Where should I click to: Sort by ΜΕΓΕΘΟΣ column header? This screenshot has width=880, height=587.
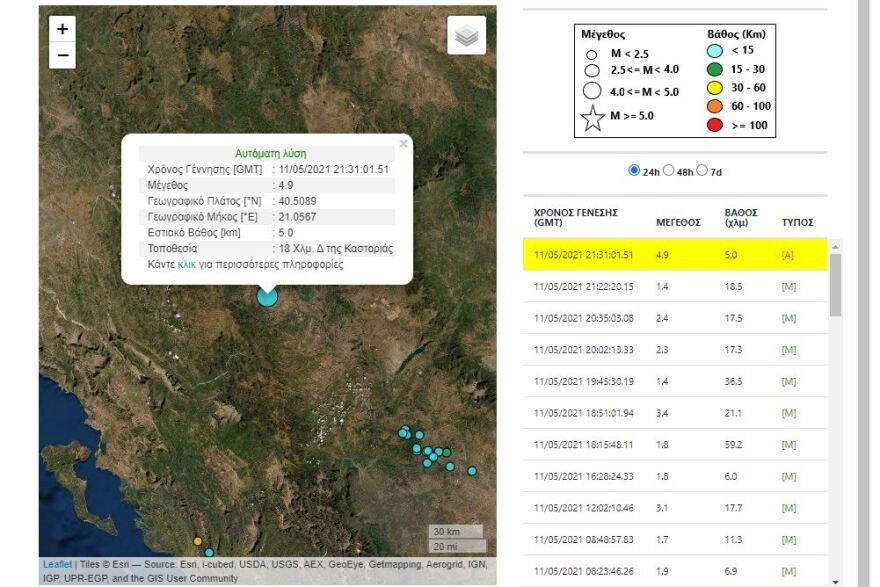pyautogui.click(x=677, y=222)
